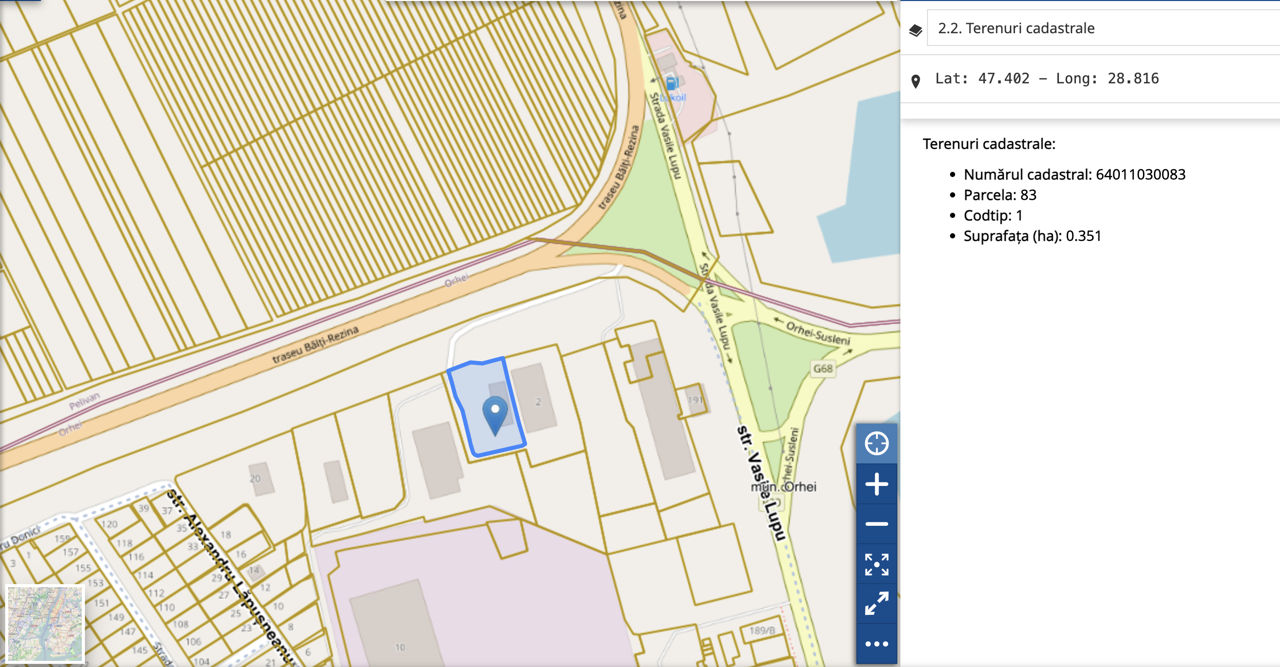1280x667 pixels.
Task: Select the Parcela: 83 line
Action: [1000, 195]
